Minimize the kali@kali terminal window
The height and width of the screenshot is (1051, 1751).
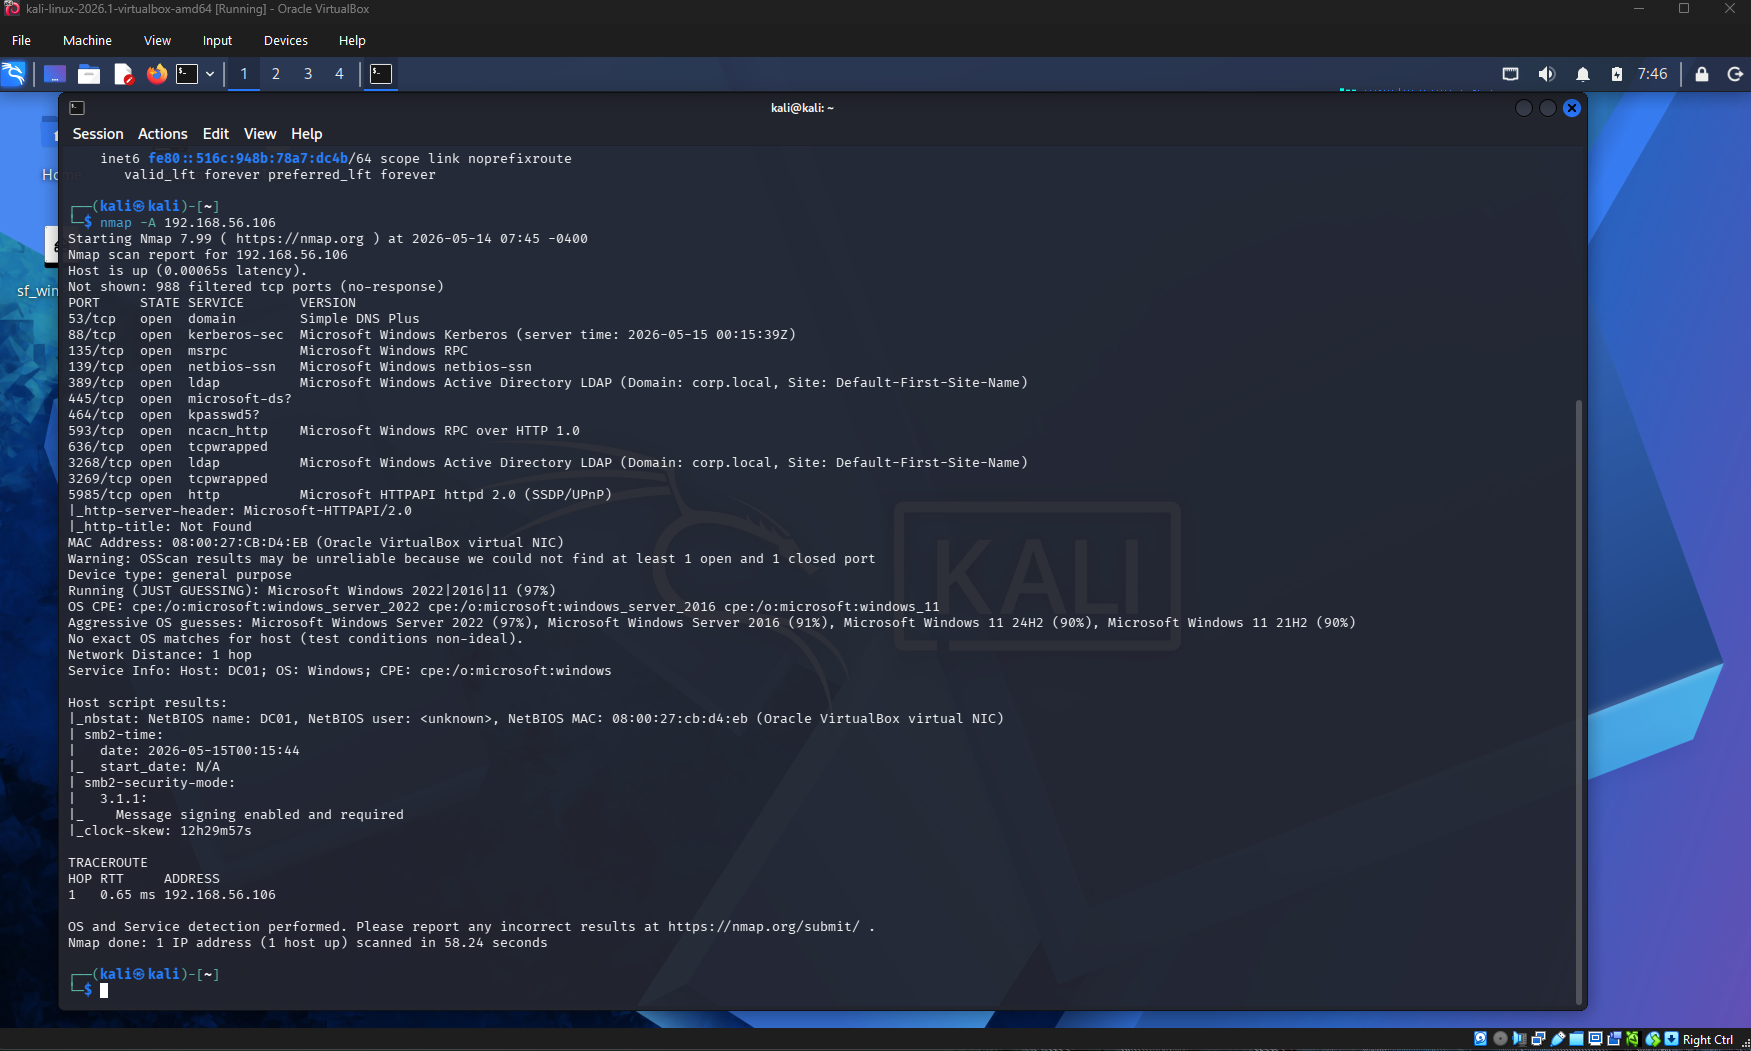click(1524, 108)
